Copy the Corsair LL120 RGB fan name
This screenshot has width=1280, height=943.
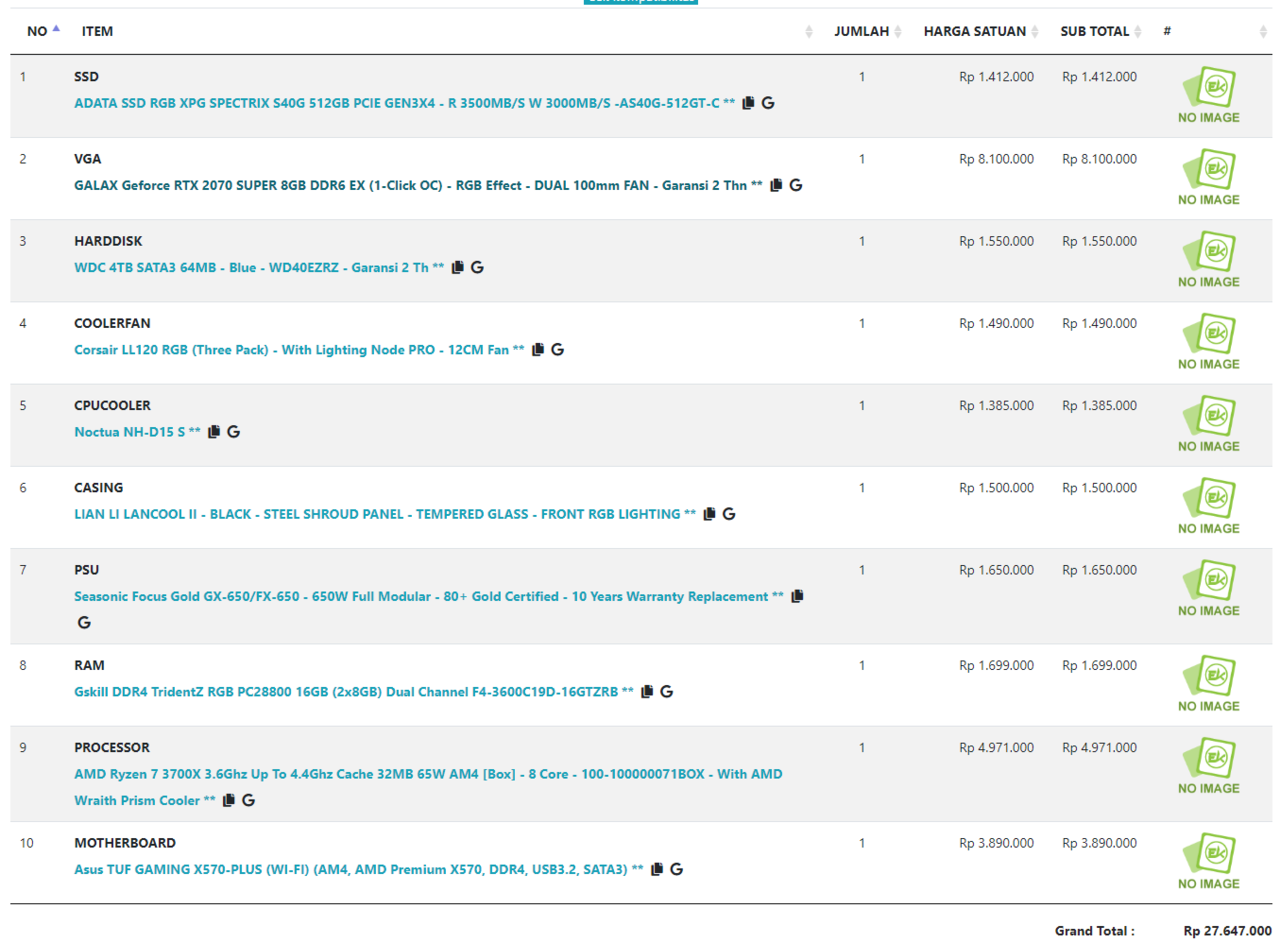(x=538, y=350)
